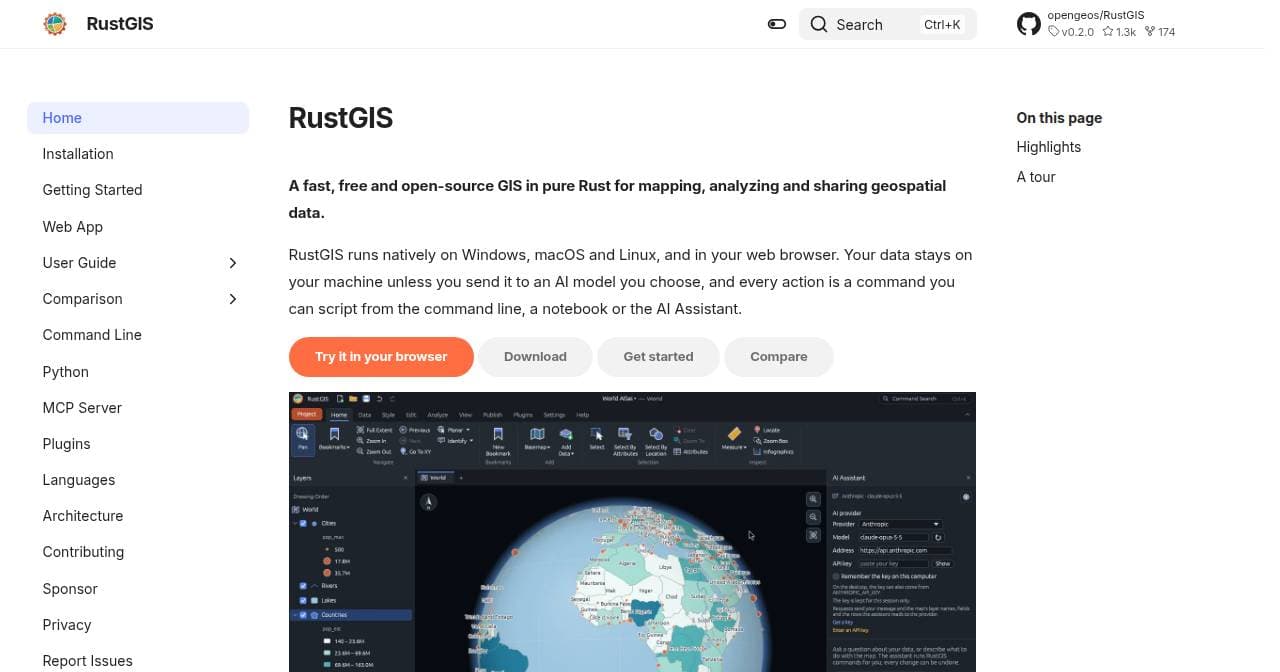1280x672 pixels.
Task: Click orange Project button in screenshot
Action: [307, 414]
